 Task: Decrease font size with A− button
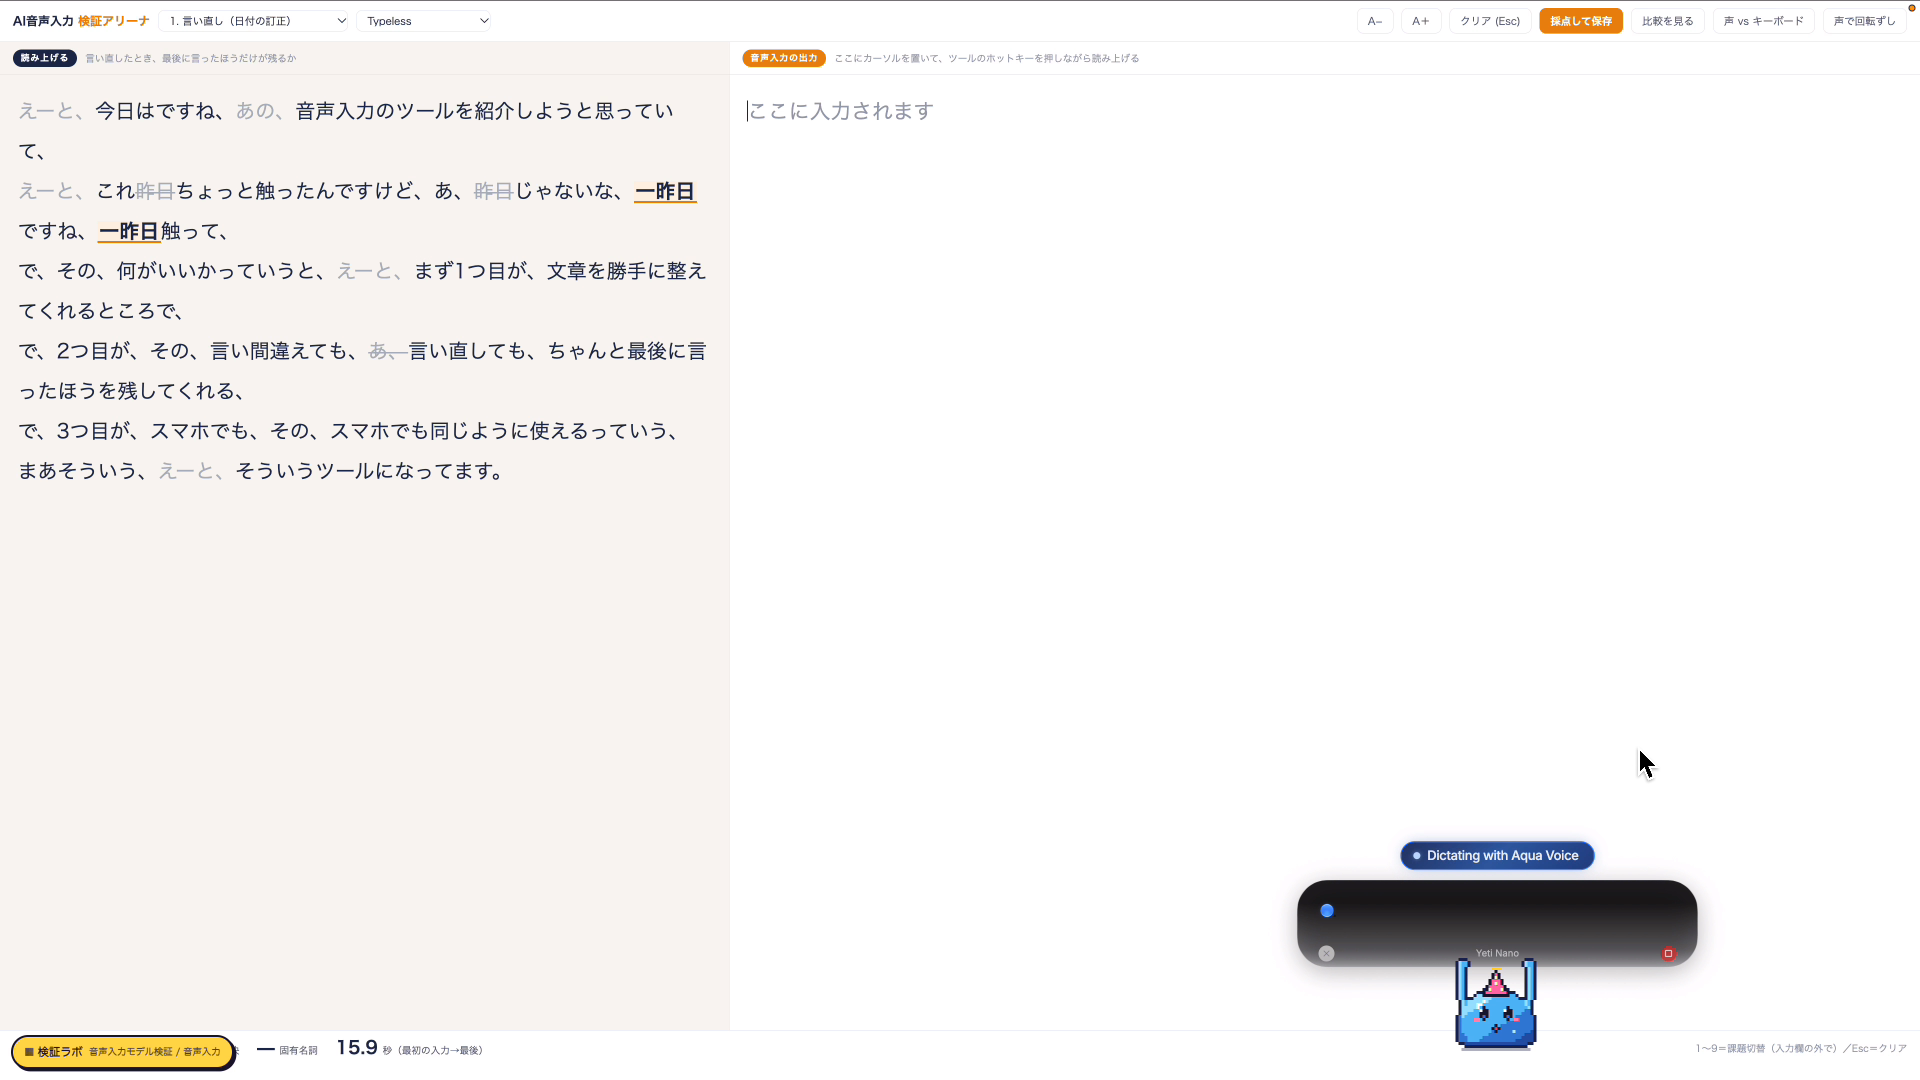tap(1375, 21)
